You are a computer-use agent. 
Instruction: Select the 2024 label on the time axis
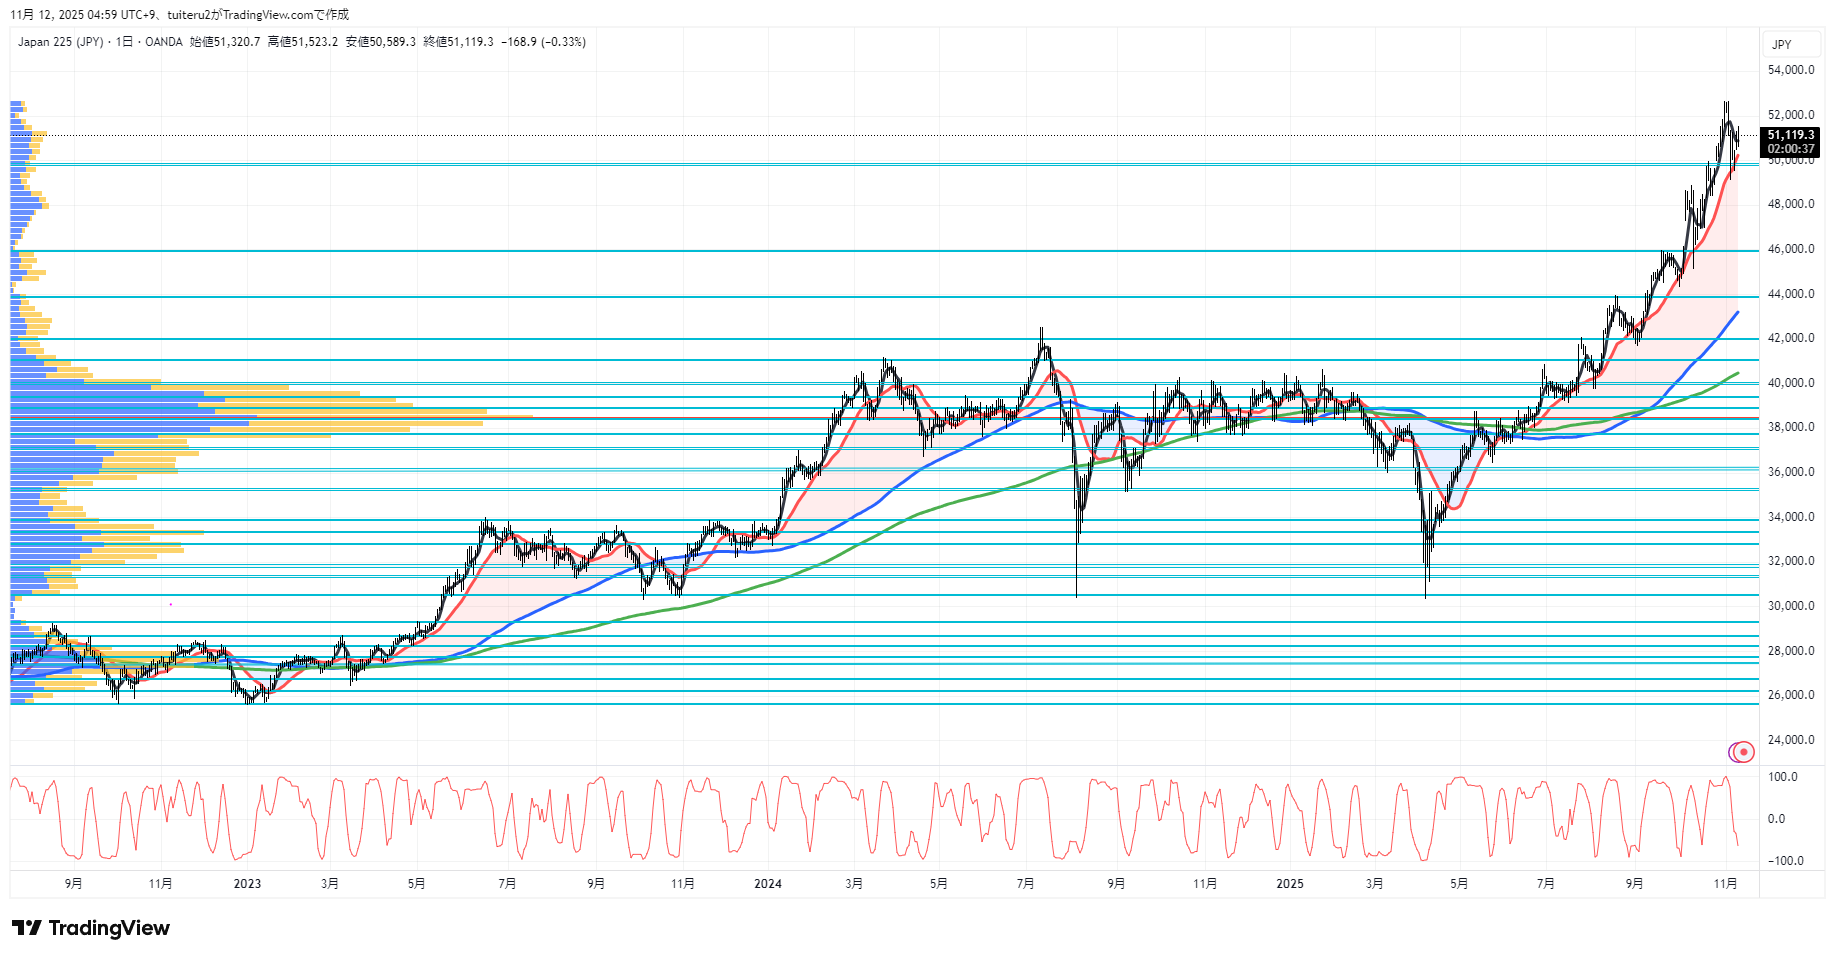tap(768, 883)
